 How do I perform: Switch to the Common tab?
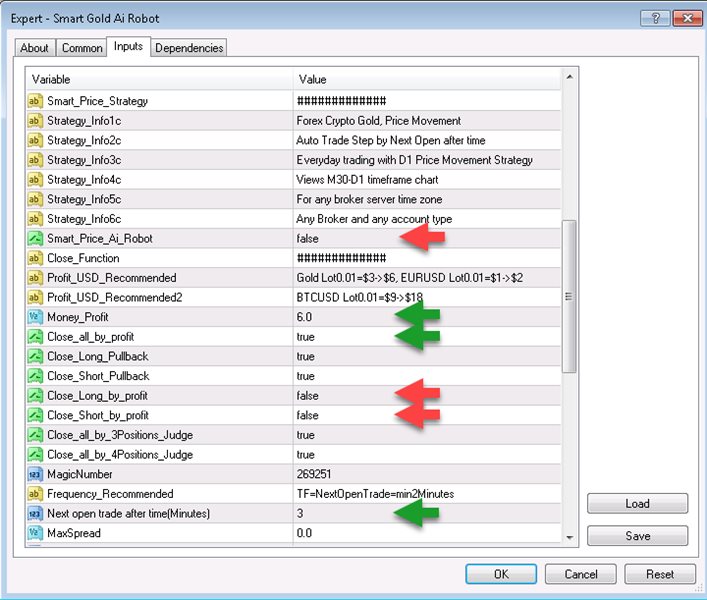coord(82,48)
